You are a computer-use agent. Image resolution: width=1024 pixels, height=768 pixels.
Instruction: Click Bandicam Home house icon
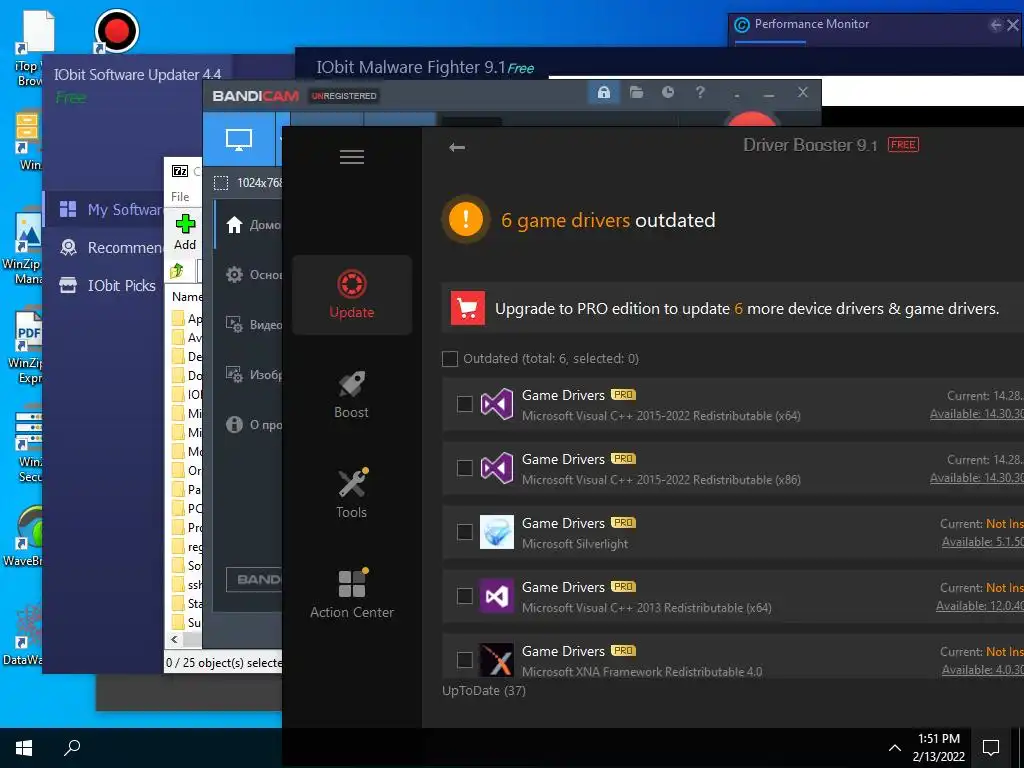[234, 225]
